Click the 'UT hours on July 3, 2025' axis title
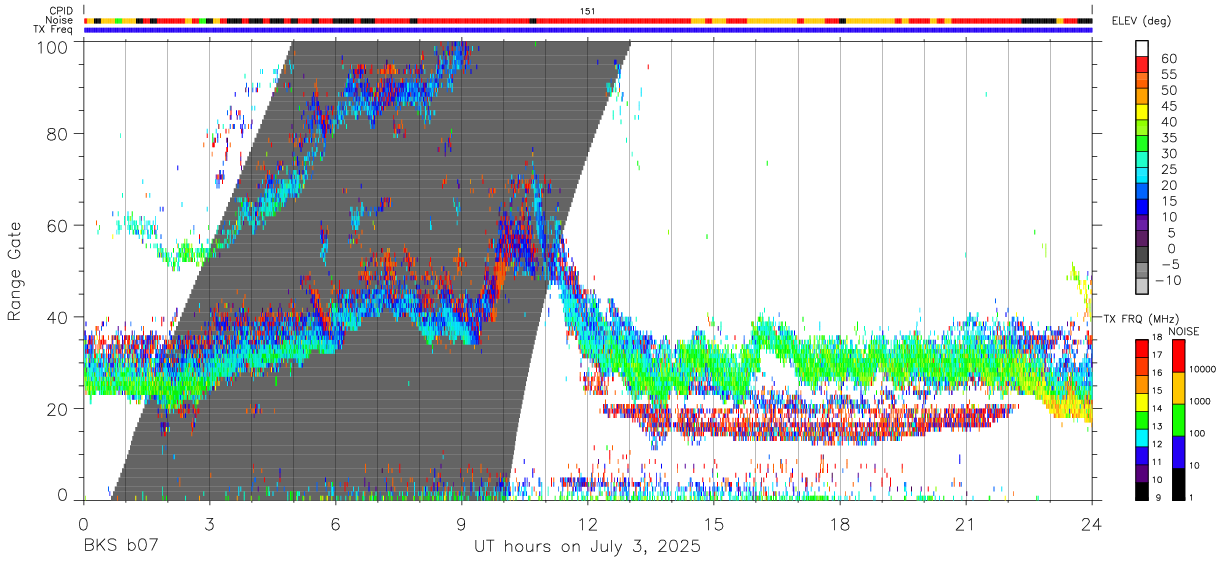The height and width of the screenshot is (567, 1228). coord(587,547)
